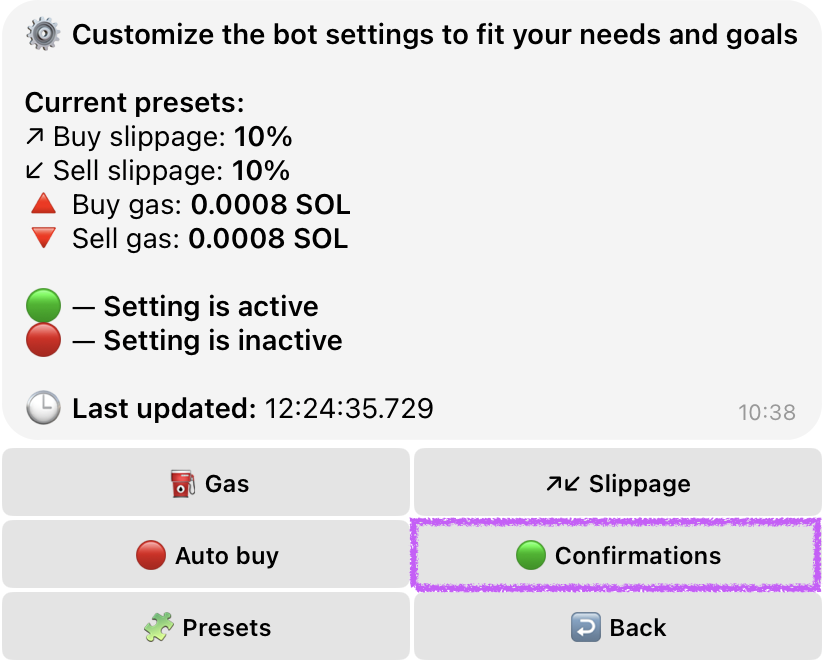Click the gear icon in the message header
824x668 pixels.
click(43, 35)
